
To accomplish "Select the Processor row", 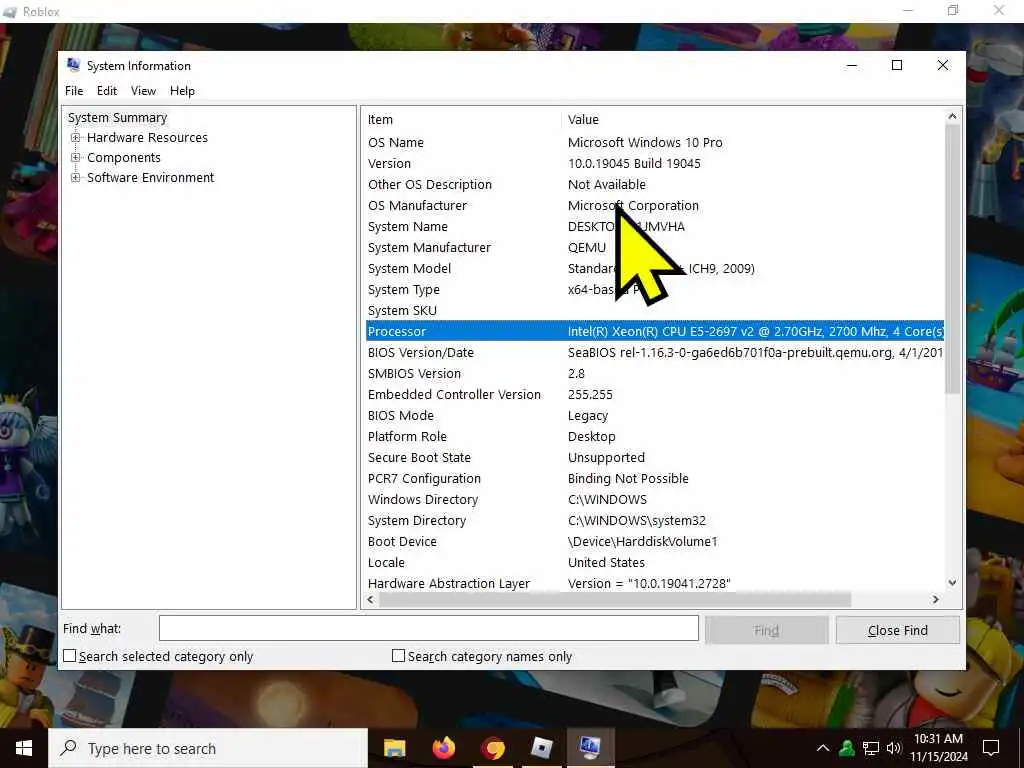I will (655, 331).
